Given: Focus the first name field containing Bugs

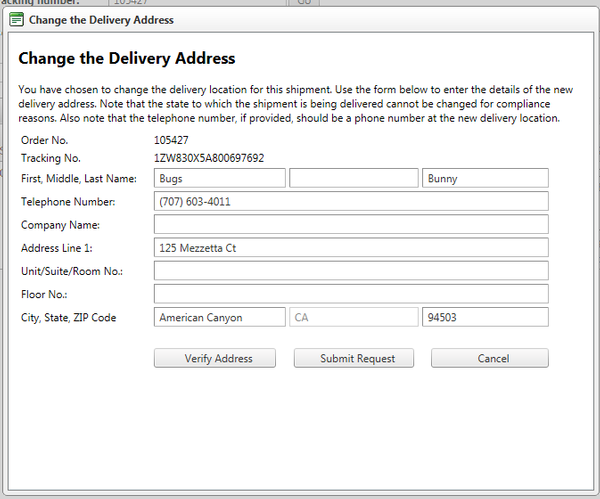Looking at the screenshot, I should click(220, 178).
